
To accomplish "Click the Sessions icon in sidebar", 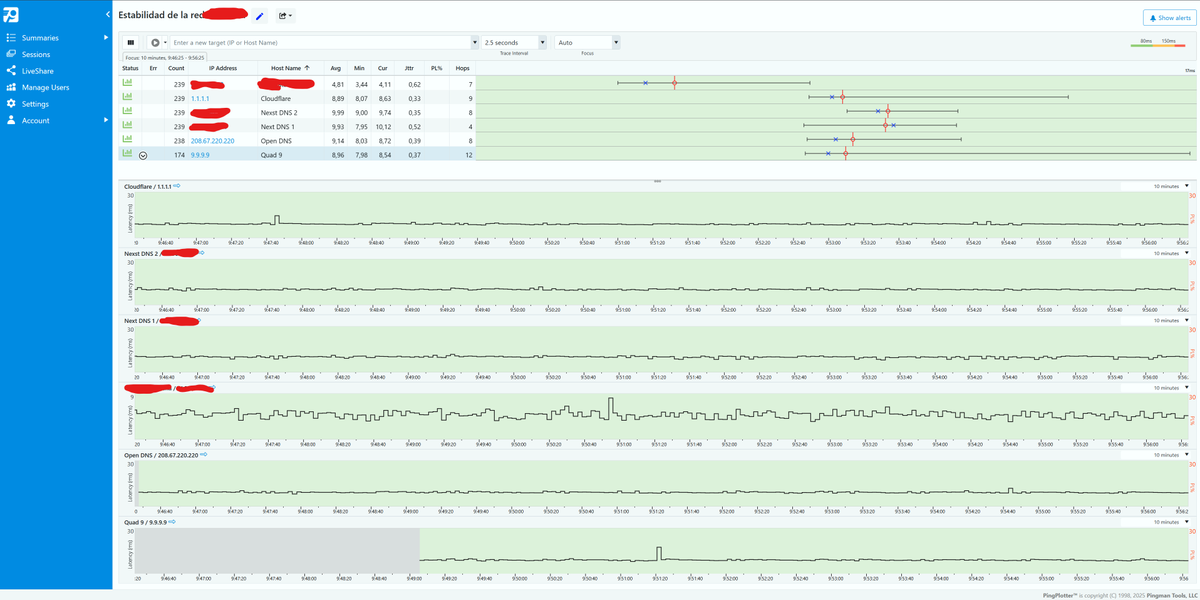I will click(x=11, y=54).
